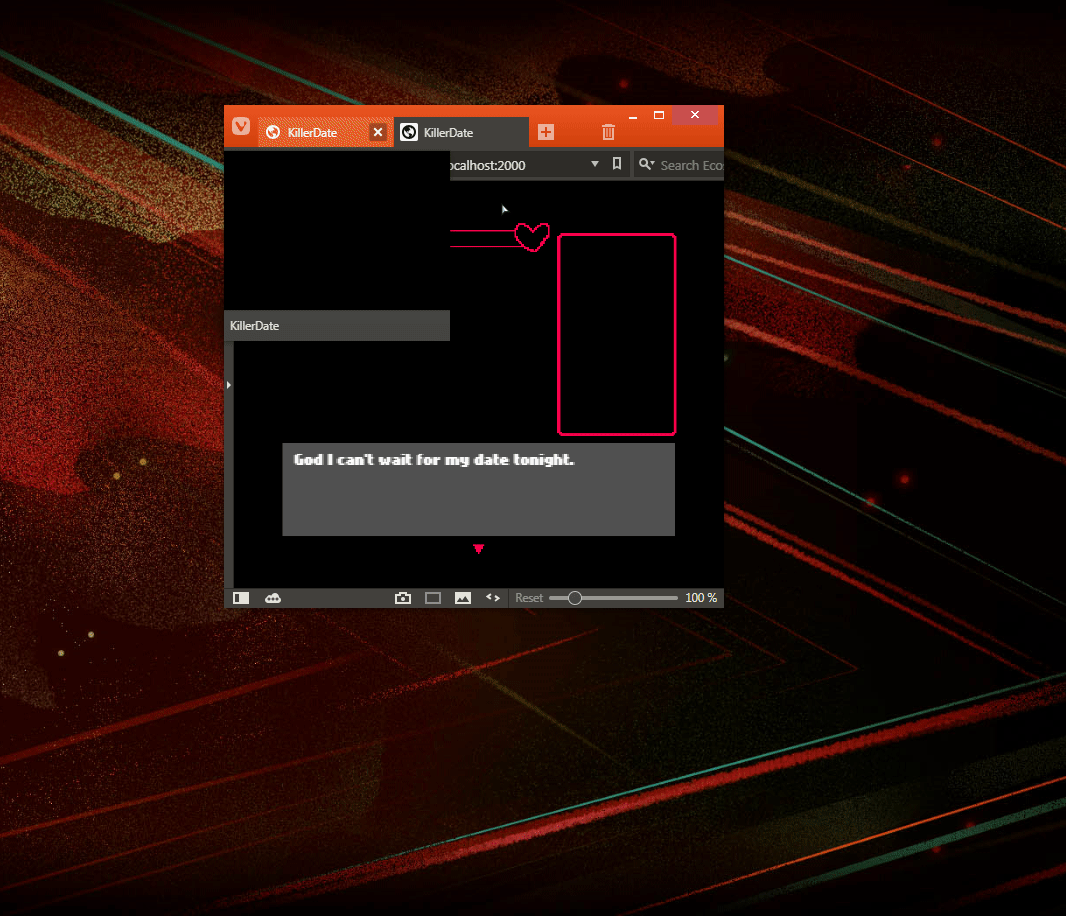Focus the Search Ecosia field
The width and height of the screenshot is (1066, 916).
pos(691,165)
